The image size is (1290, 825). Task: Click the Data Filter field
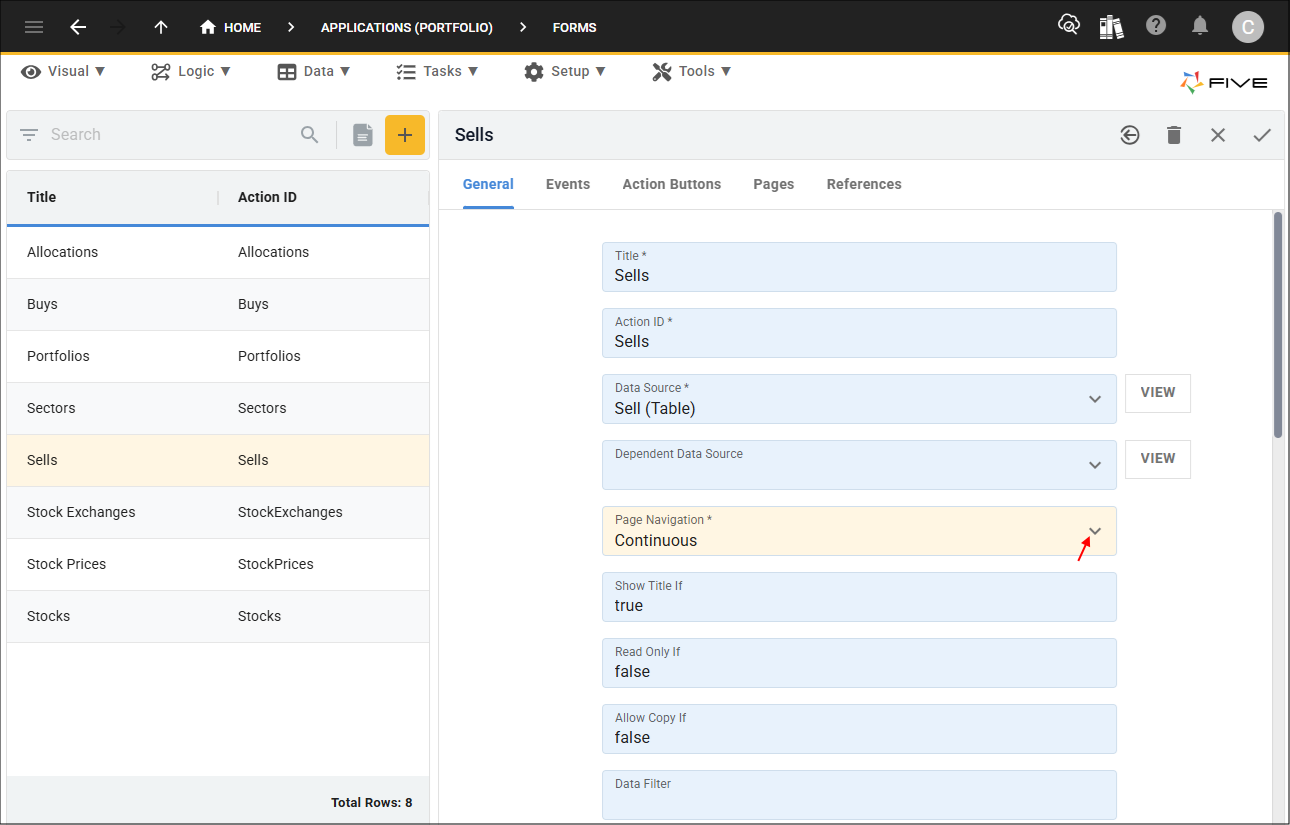point(859,795)
